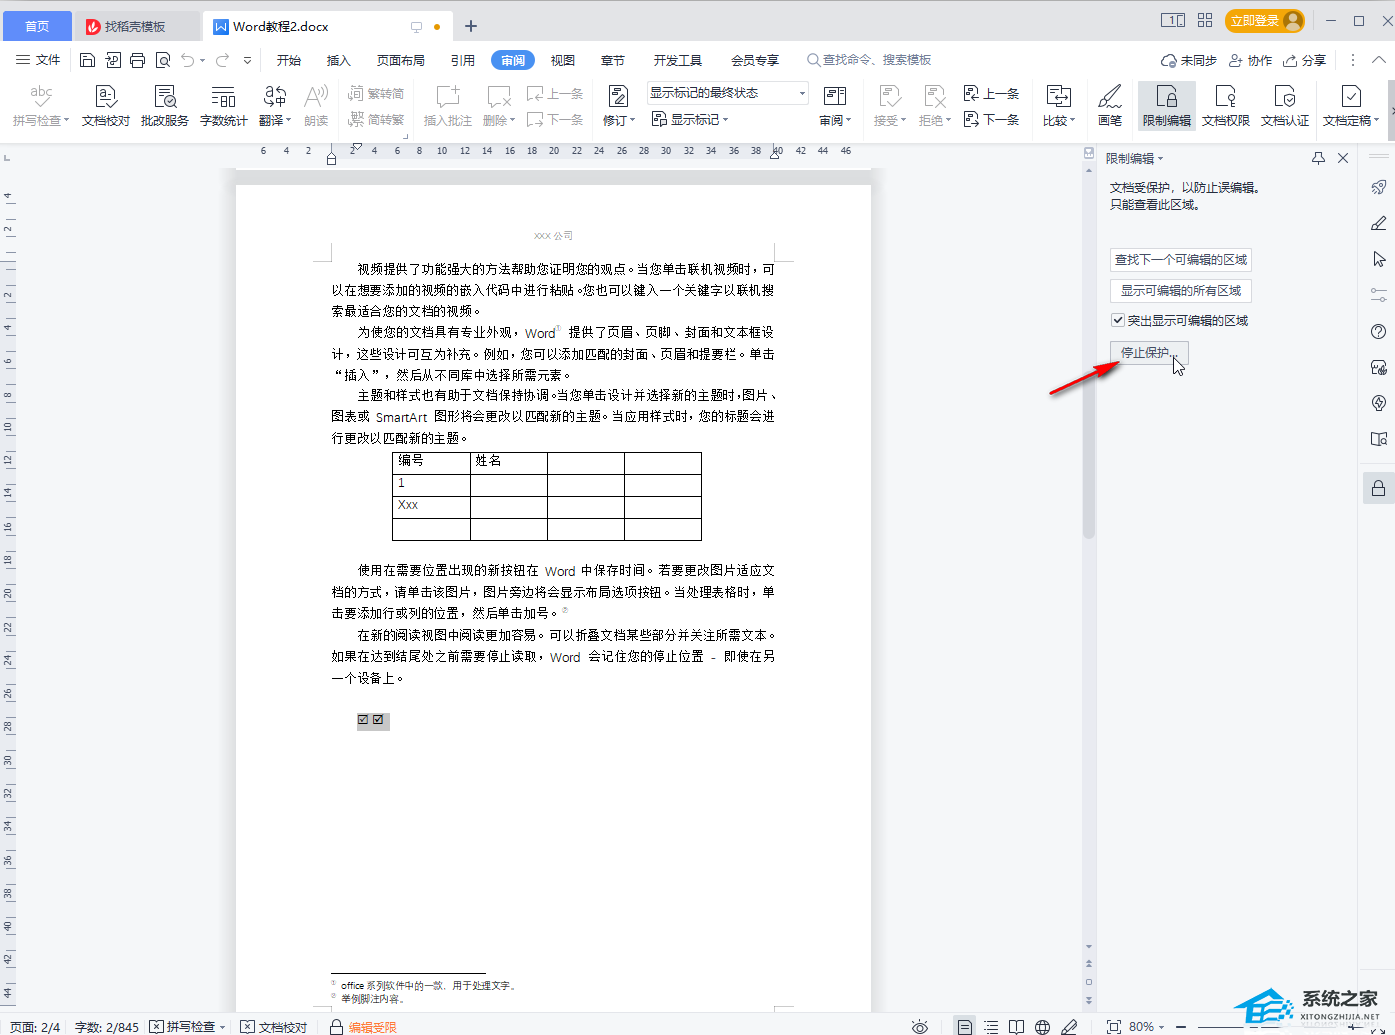Click 显示可编辑的所有区域 button

1181,290
